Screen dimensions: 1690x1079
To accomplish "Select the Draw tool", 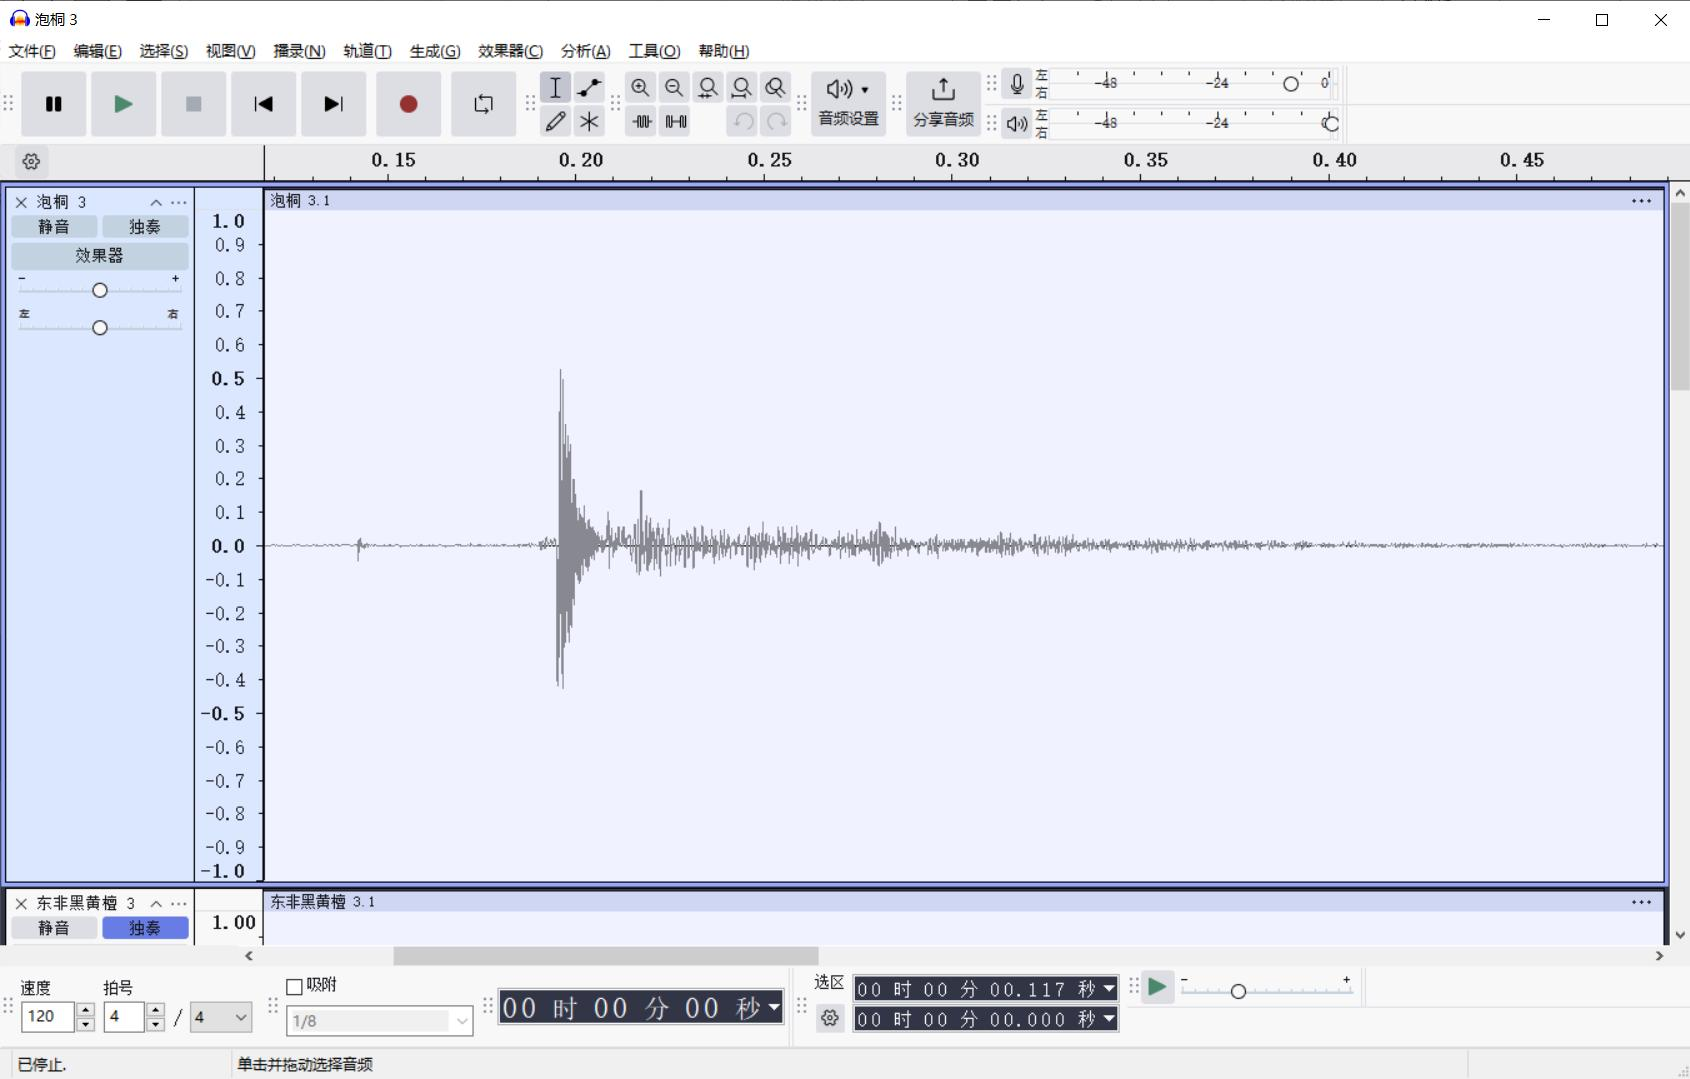I will pos(555,121).
